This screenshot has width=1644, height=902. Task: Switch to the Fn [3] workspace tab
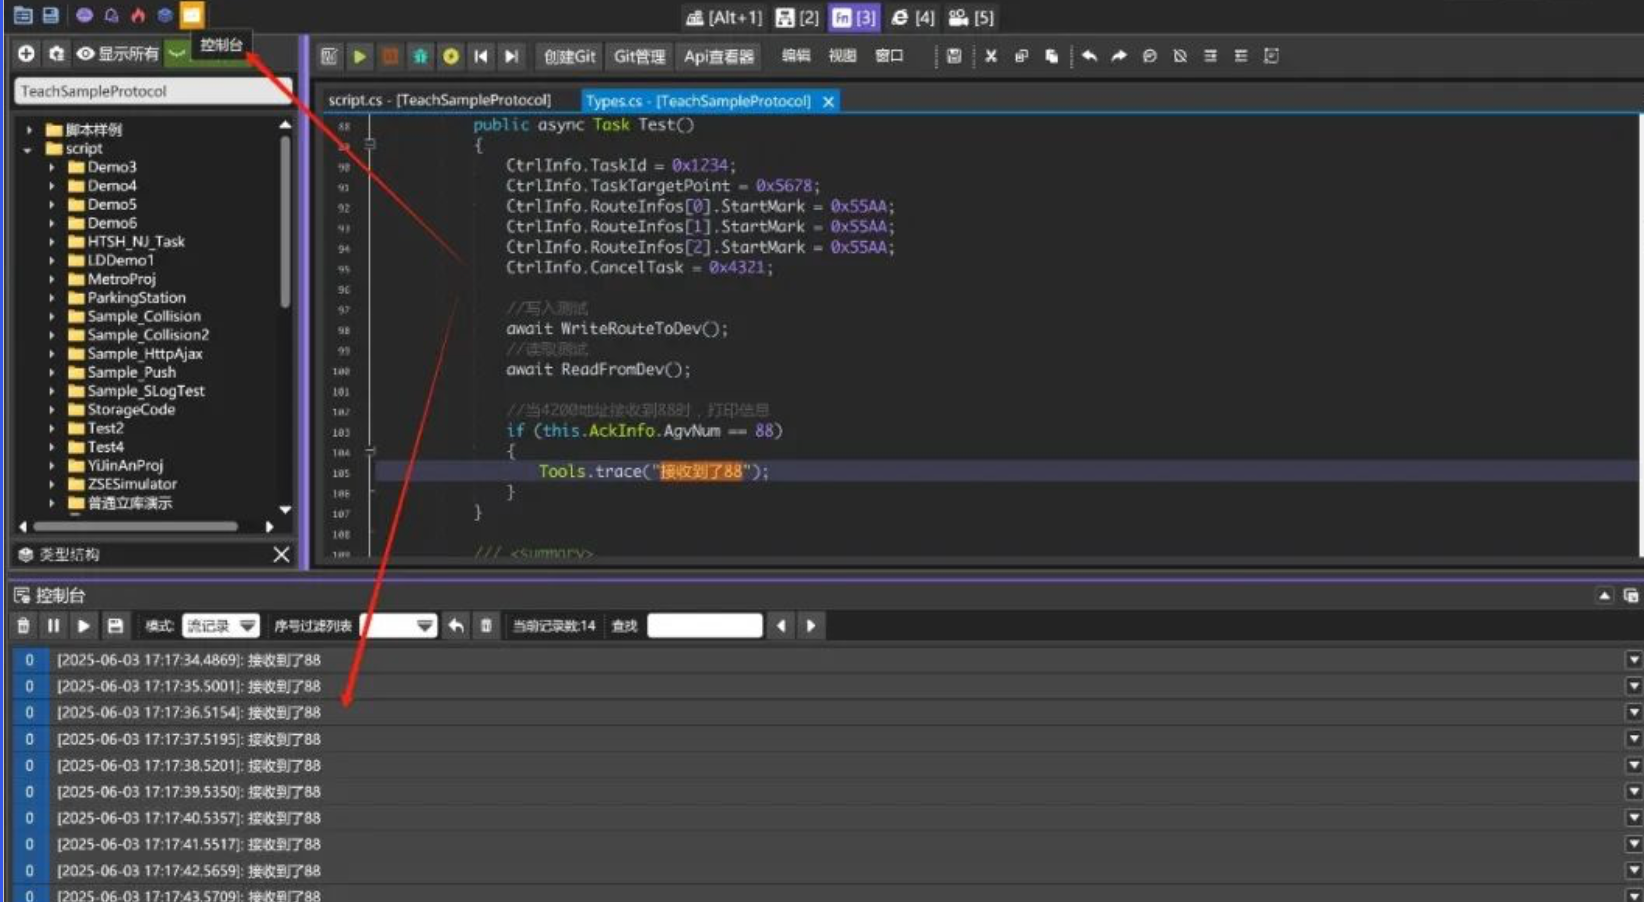point(854,17)
